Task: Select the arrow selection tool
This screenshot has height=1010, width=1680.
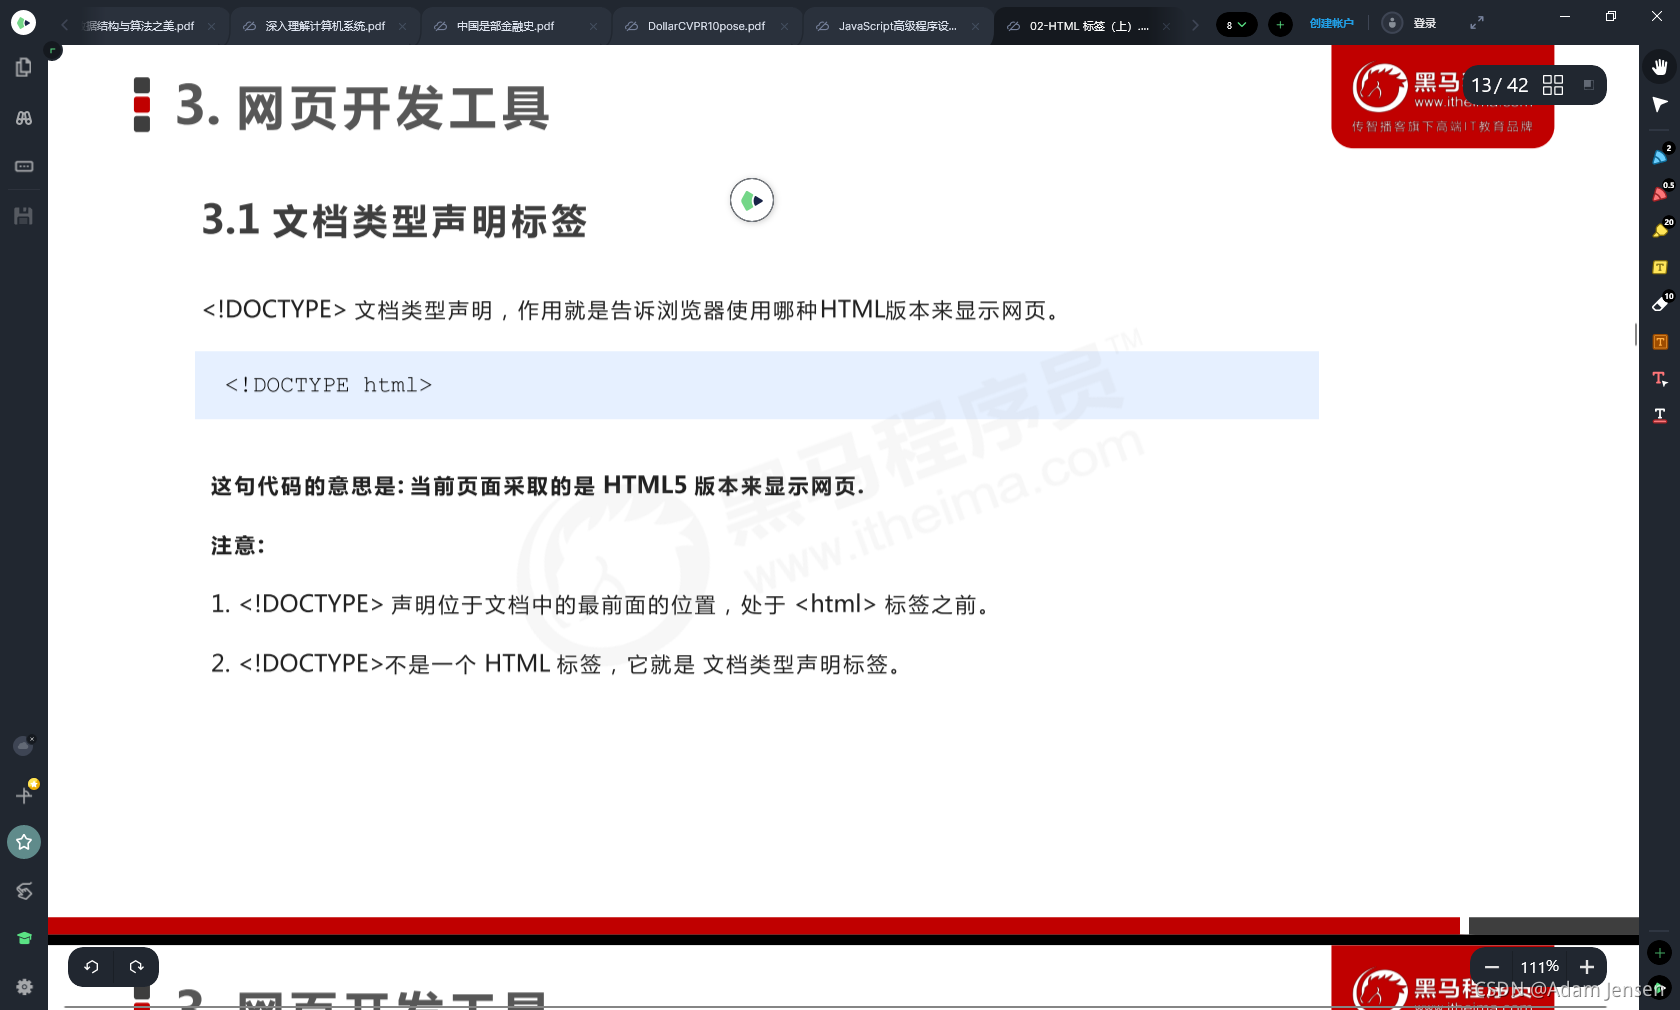Action: pyautogui.click(x=1660, y=104)
